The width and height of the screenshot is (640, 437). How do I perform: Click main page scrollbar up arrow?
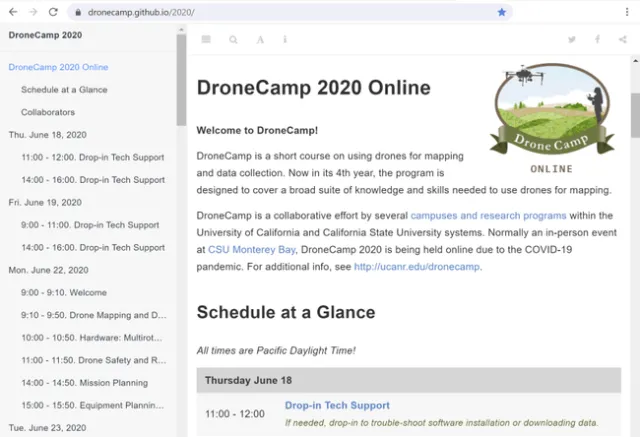[x=636, y=61]
